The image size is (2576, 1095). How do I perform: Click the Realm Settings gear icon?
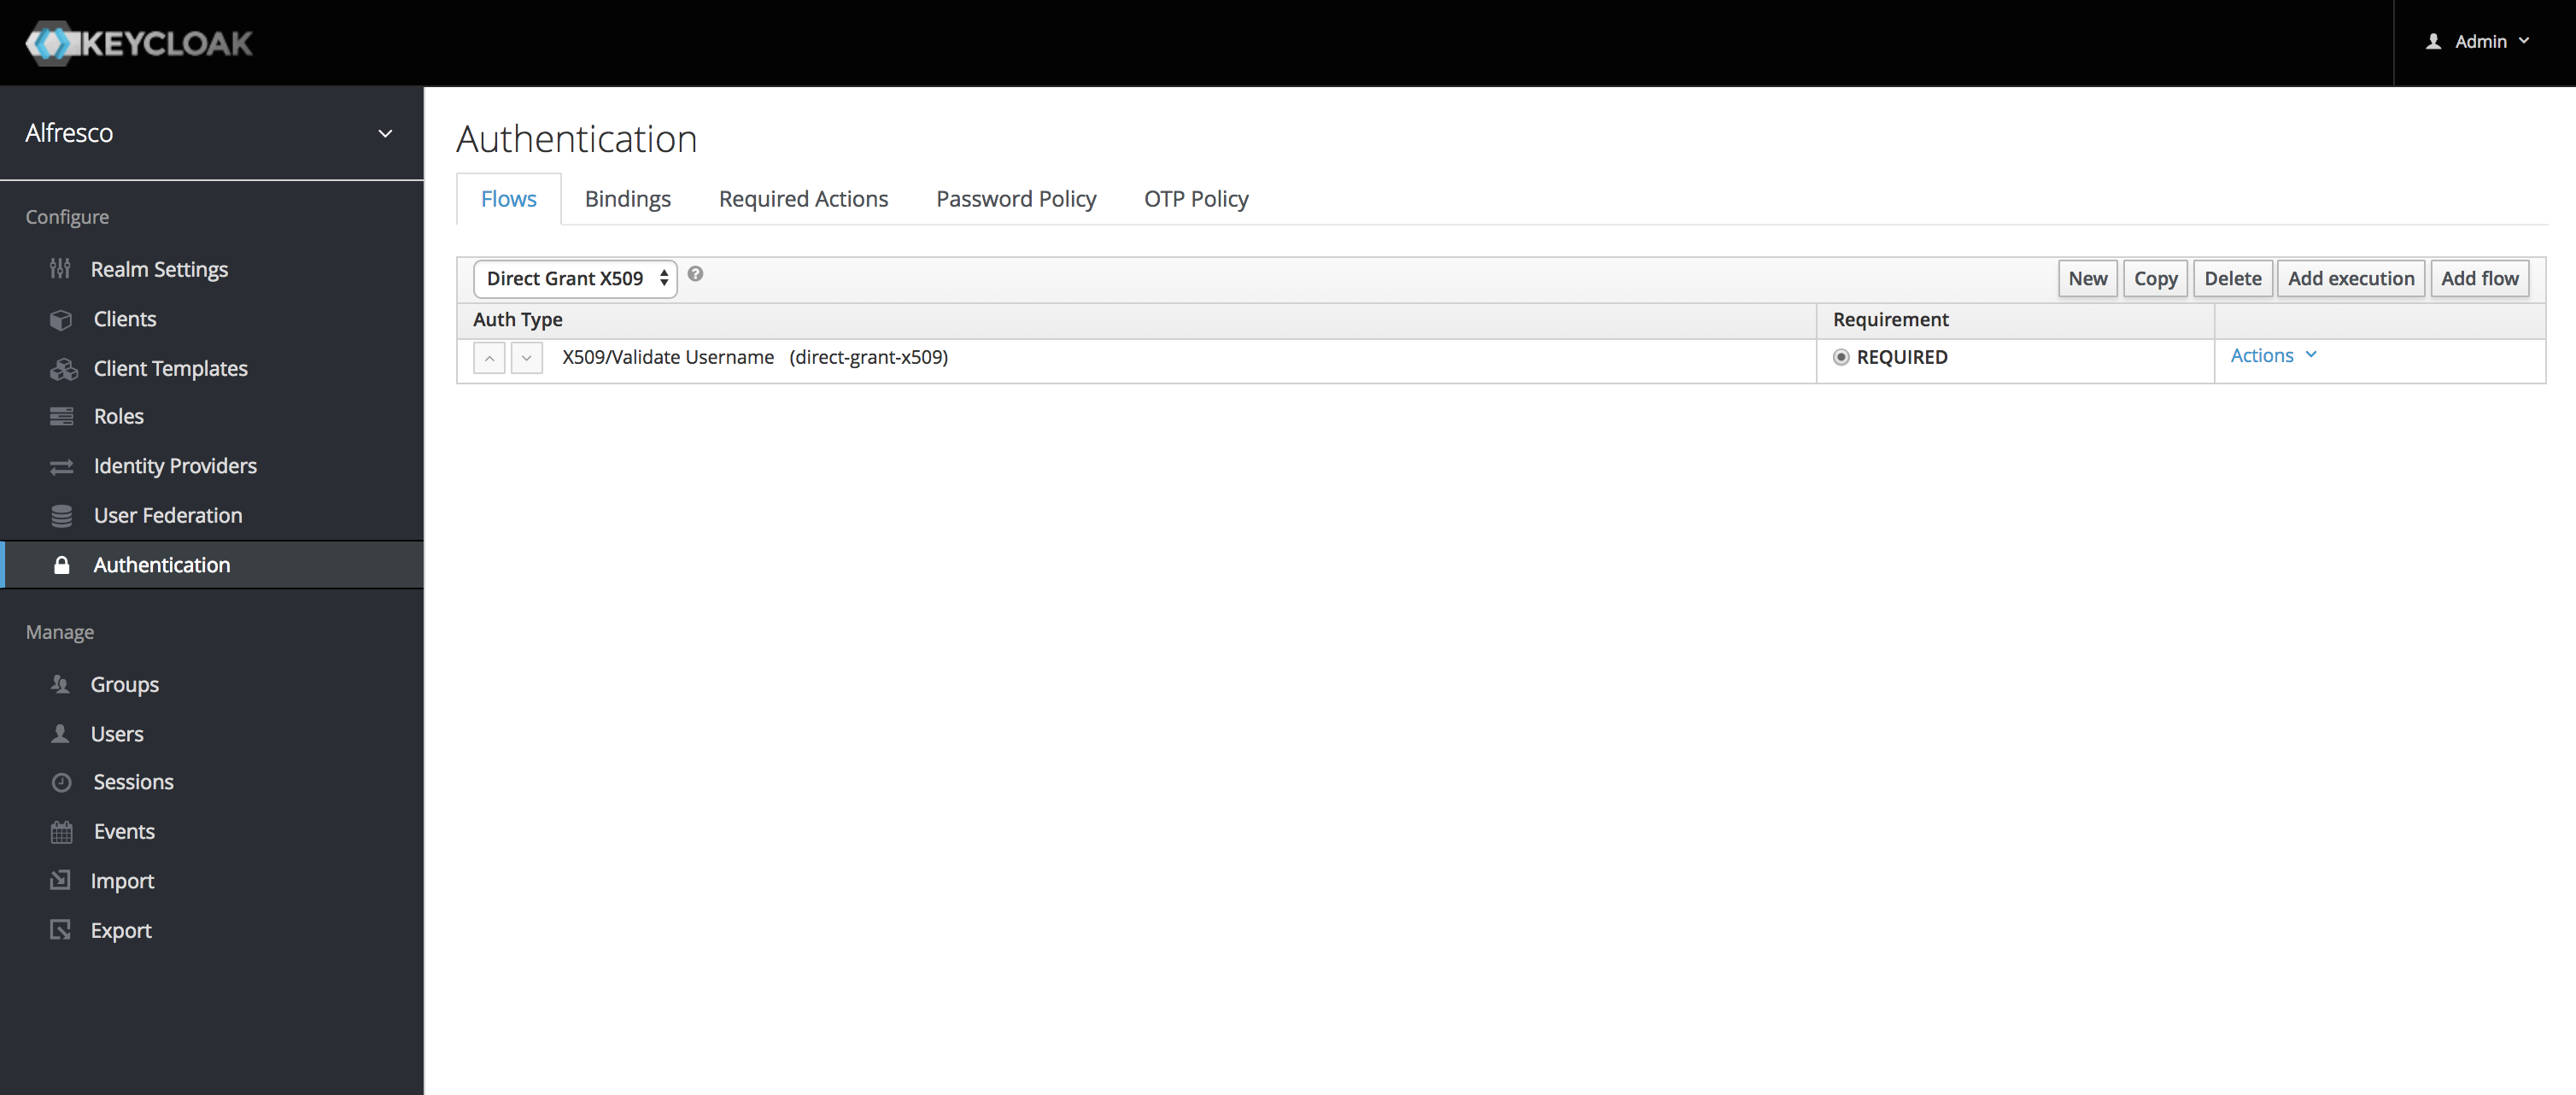tap(61, 267)
